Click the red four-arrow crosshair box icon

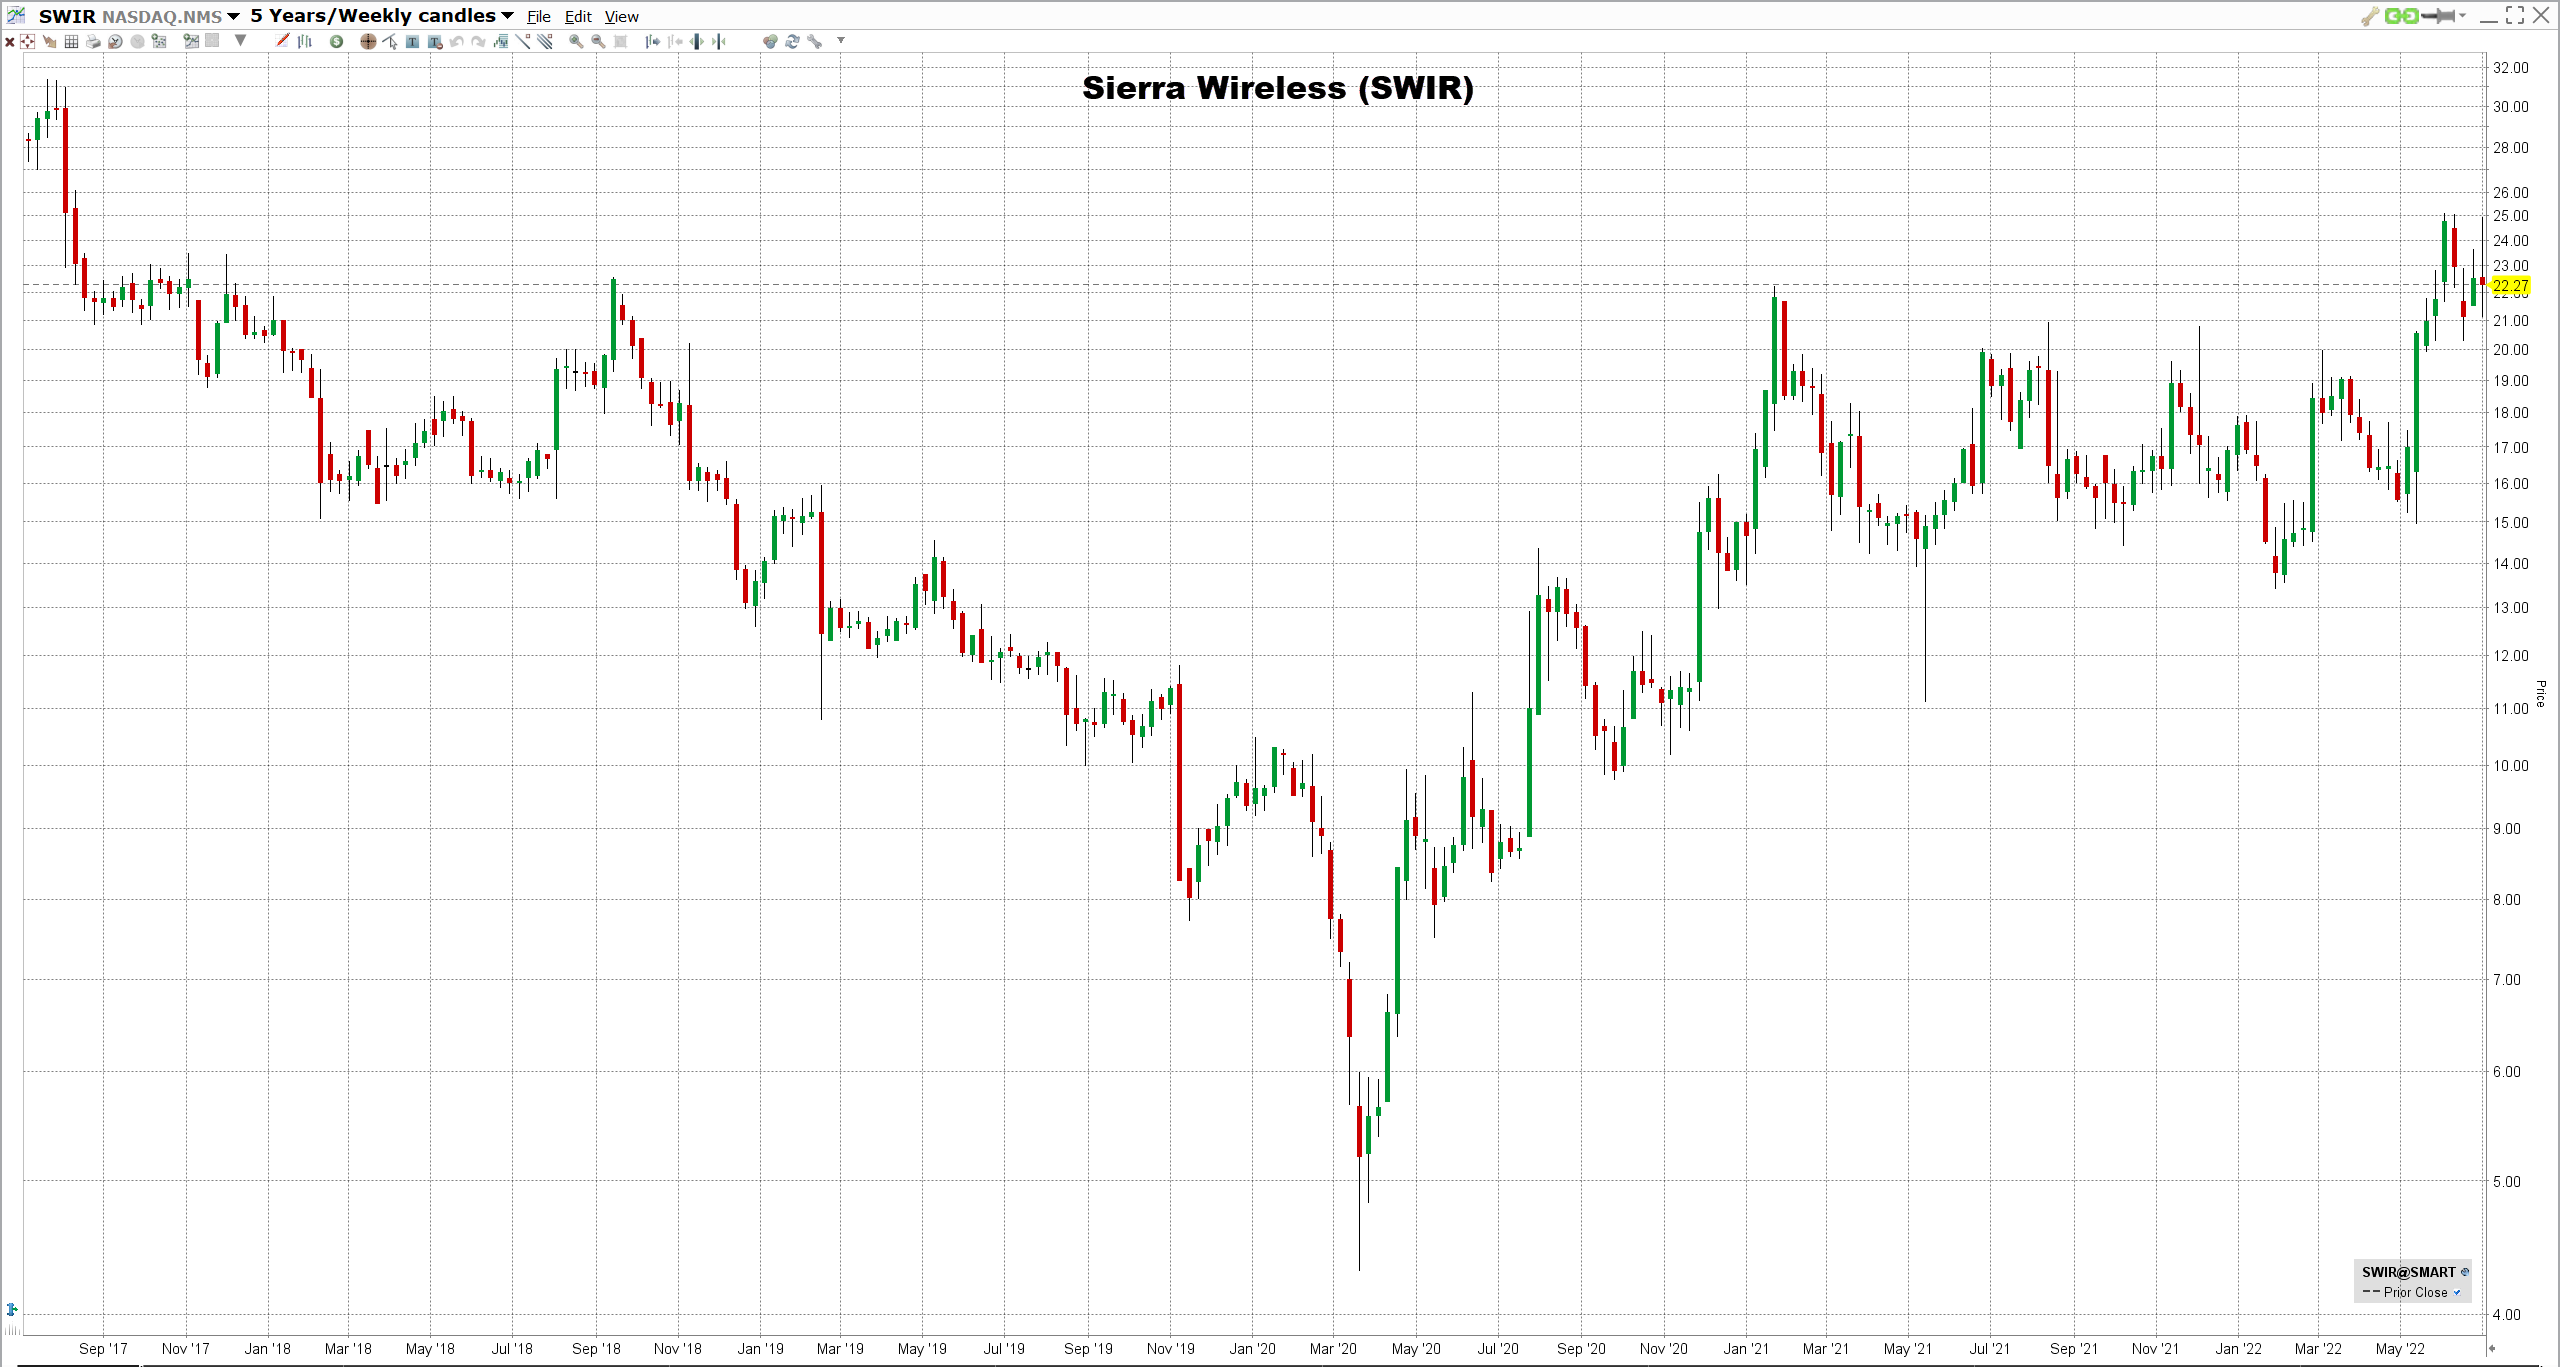pyautogui.click(x=27, y=41)
